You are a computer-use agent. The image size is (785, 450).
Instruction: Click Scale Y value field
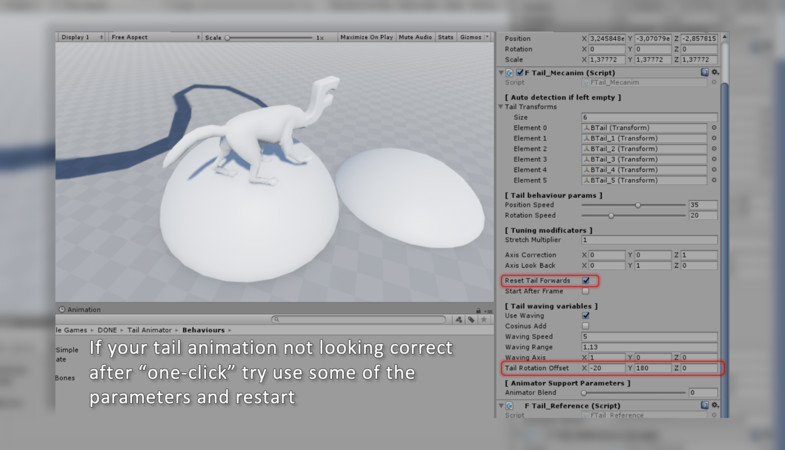[653, 59]
